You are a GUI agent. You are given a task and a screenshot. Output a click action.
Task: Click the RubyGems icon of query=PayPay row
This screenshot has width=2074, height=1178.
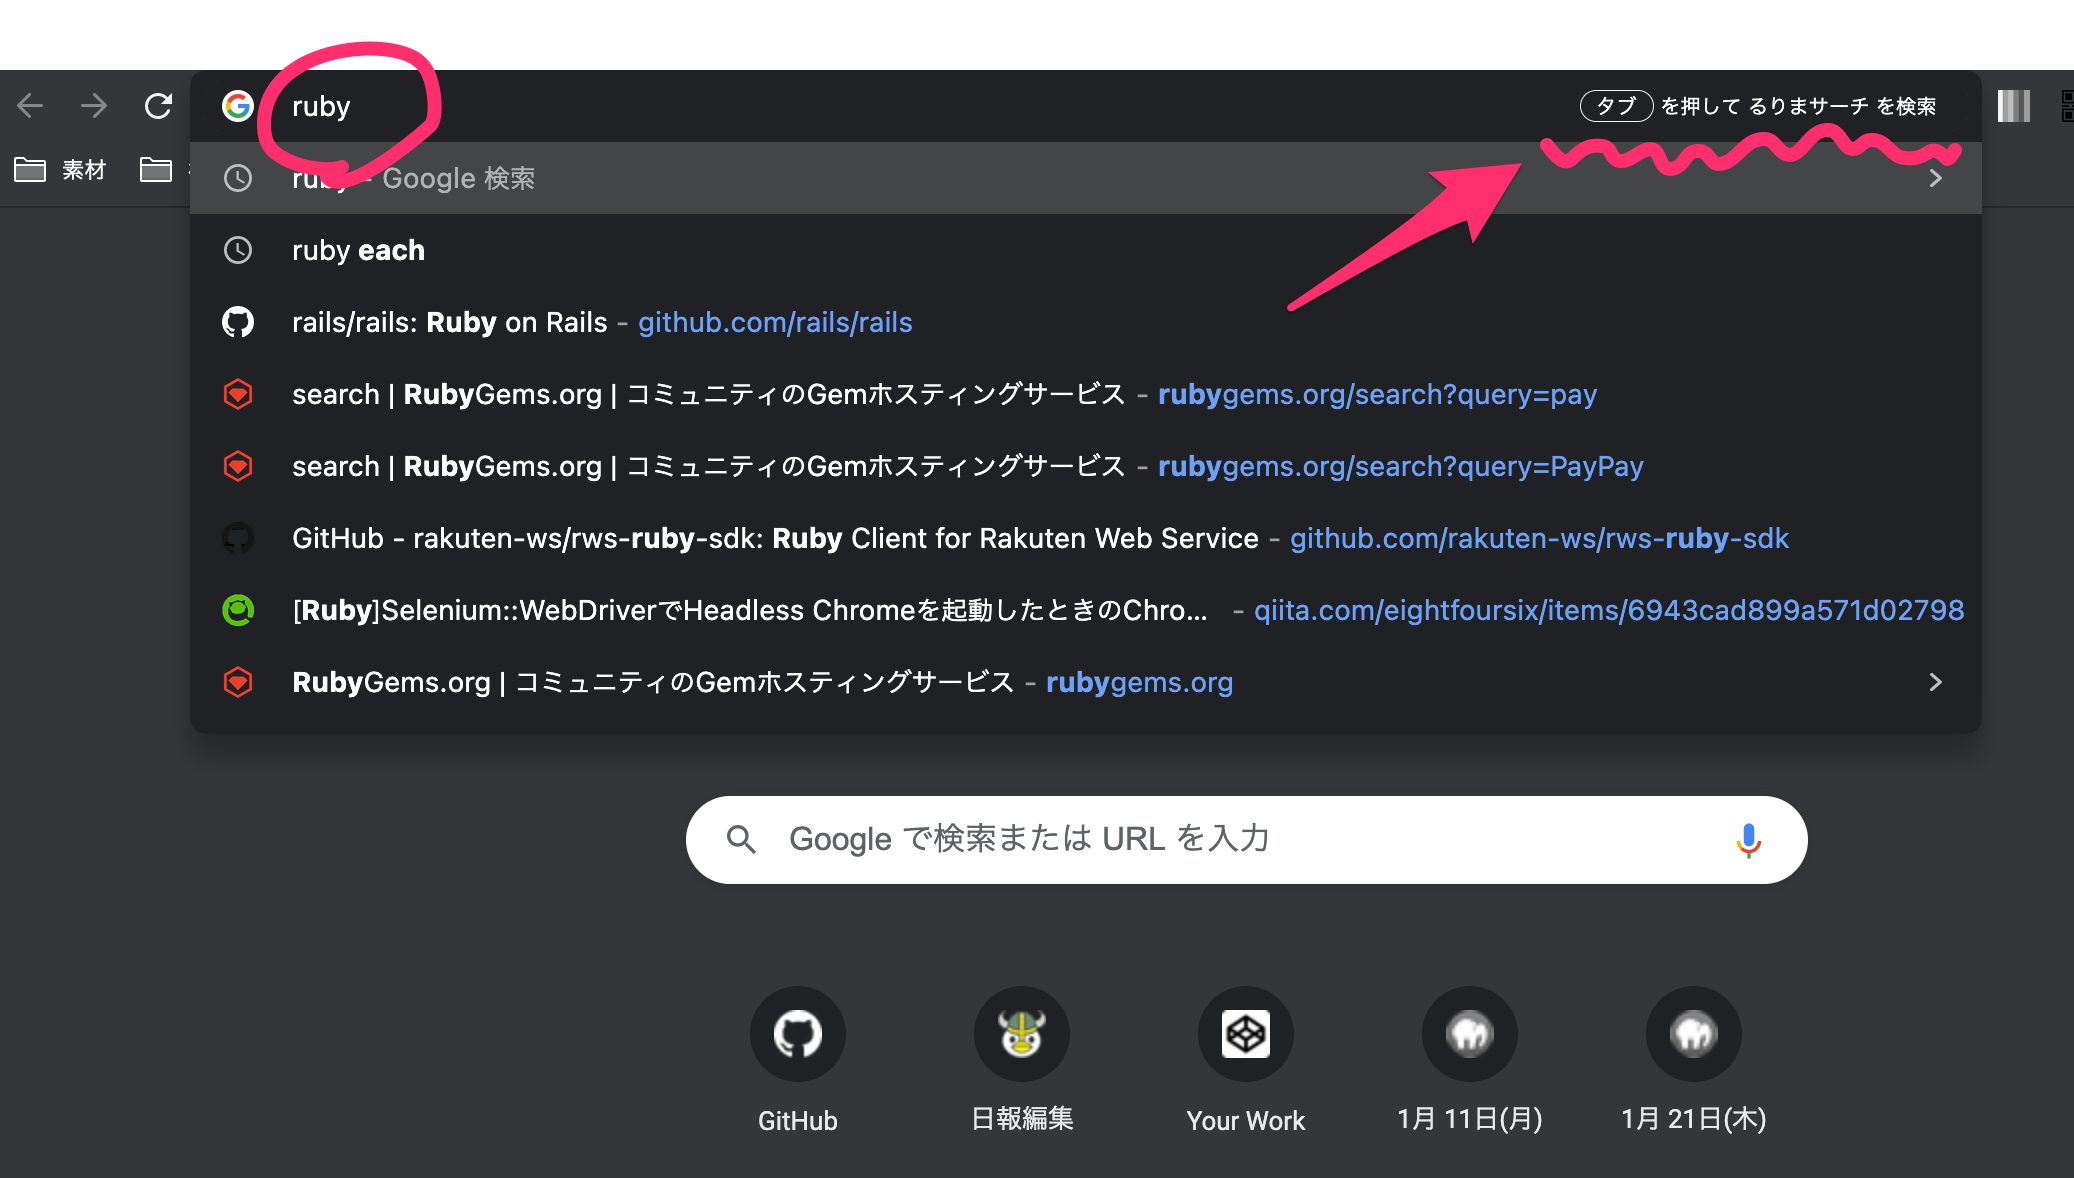[x=238, y=466]
